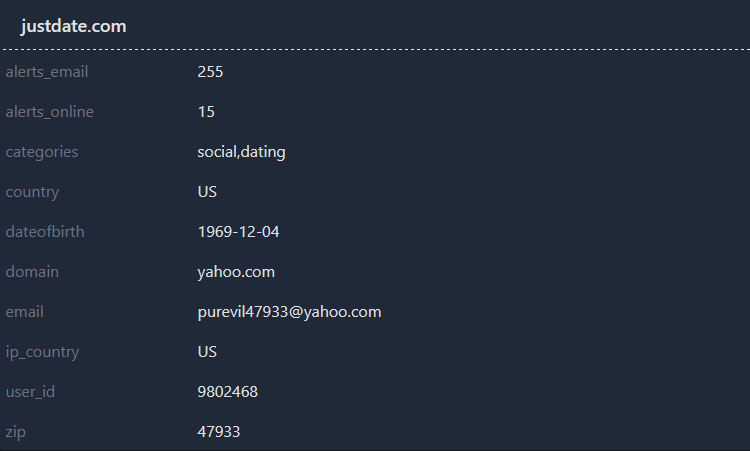Select the country field label

(x=33, y=192)
